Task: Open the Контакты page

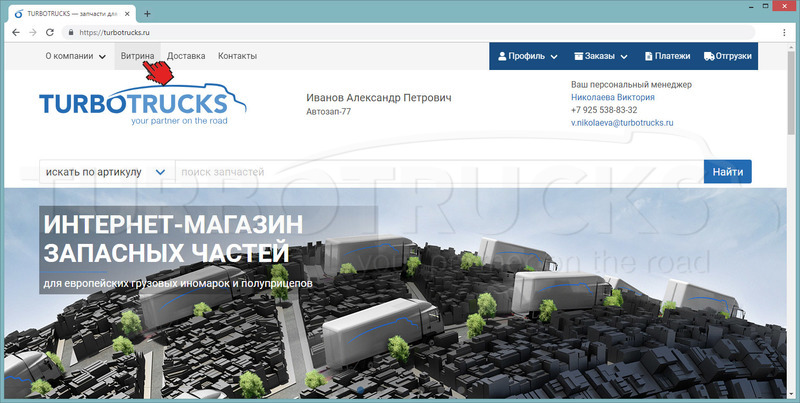Action: [237, 56]
